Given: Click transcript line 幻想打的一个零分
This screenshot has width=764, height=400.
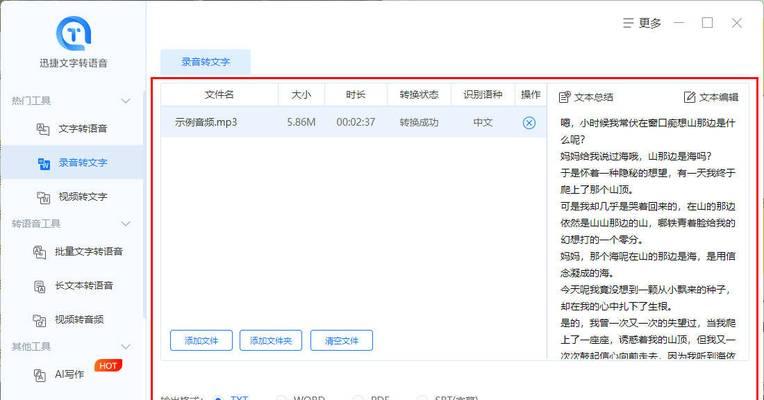Looking at the screenshot, I should pyautogui.click(x=602, y=240).
